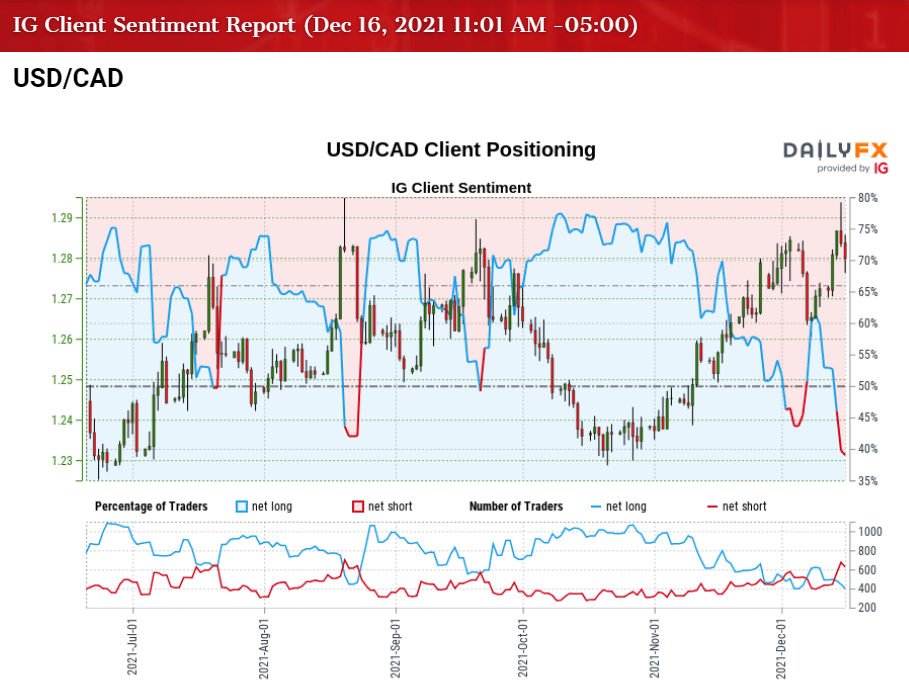
Task: Click the 40% sentiment axis label
Action: coord(868,449)
